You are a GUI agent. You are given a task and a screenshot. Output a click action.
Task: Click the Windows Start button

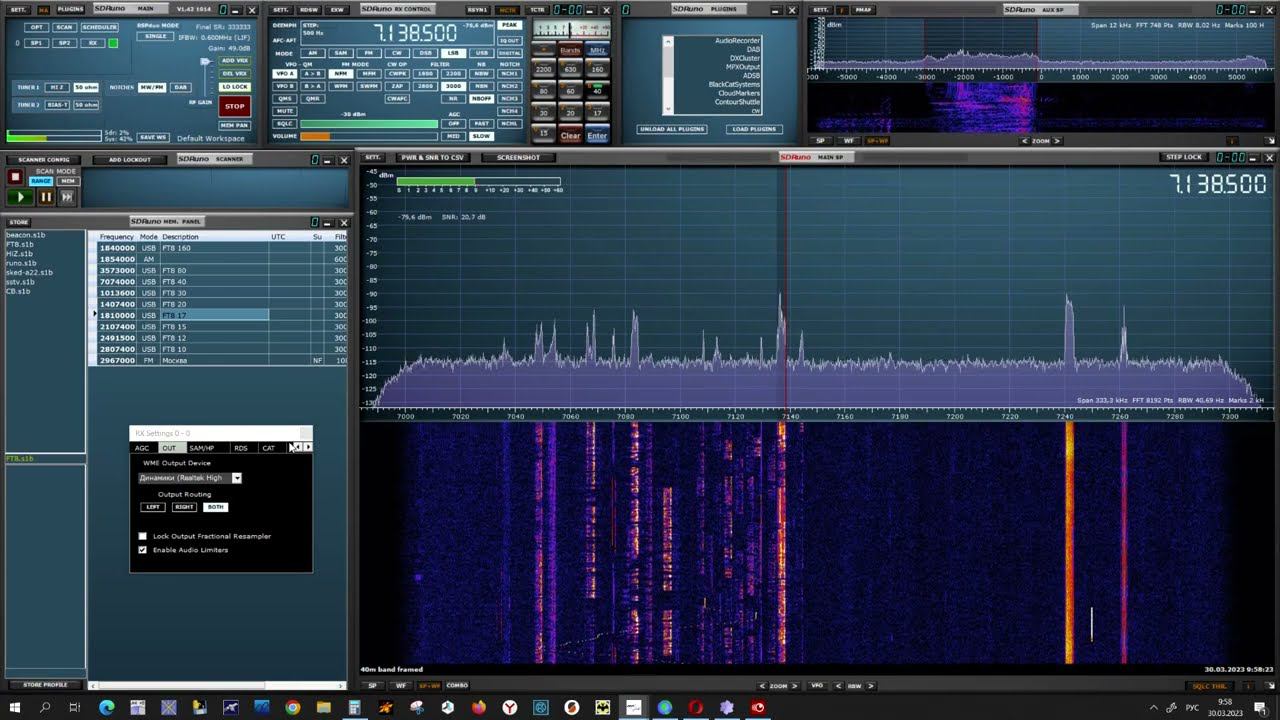[x=15, y=707]
